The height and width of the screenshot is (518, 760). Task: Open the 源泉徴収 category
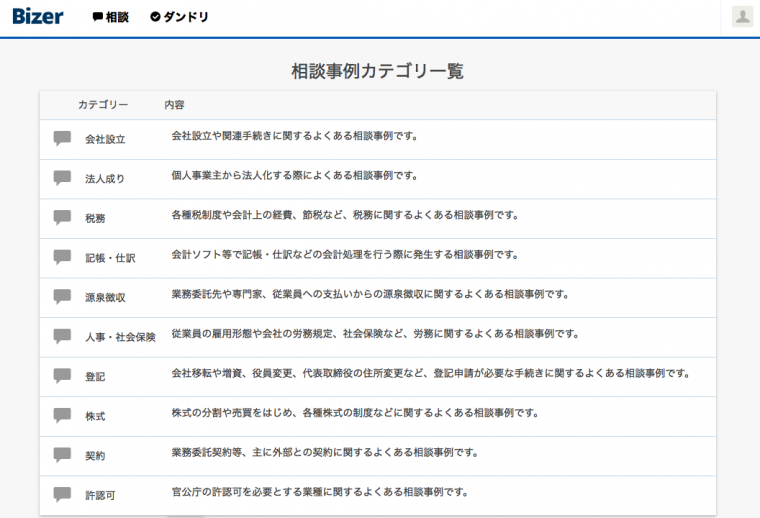(105, 298)
